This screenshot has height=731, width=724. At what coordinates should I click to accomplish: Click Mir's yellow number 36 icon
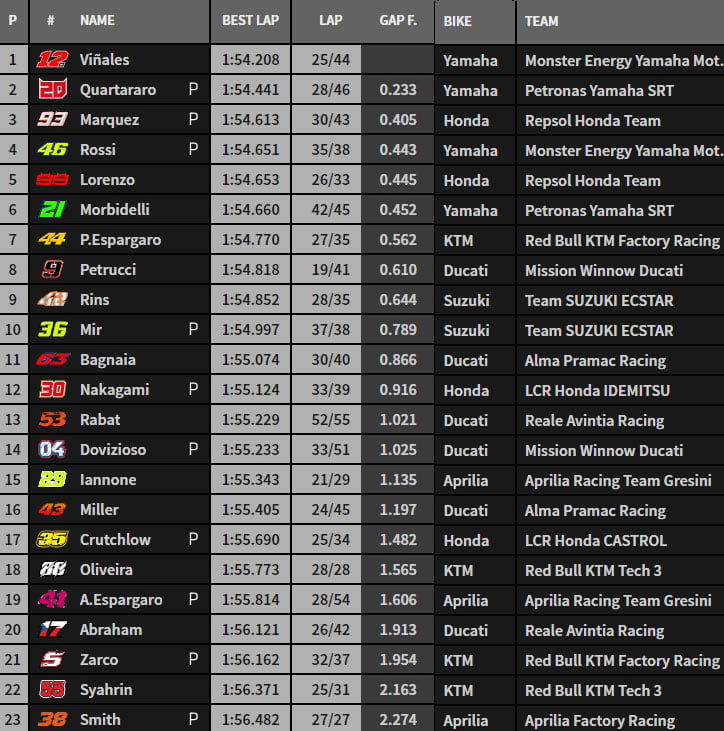52,329
